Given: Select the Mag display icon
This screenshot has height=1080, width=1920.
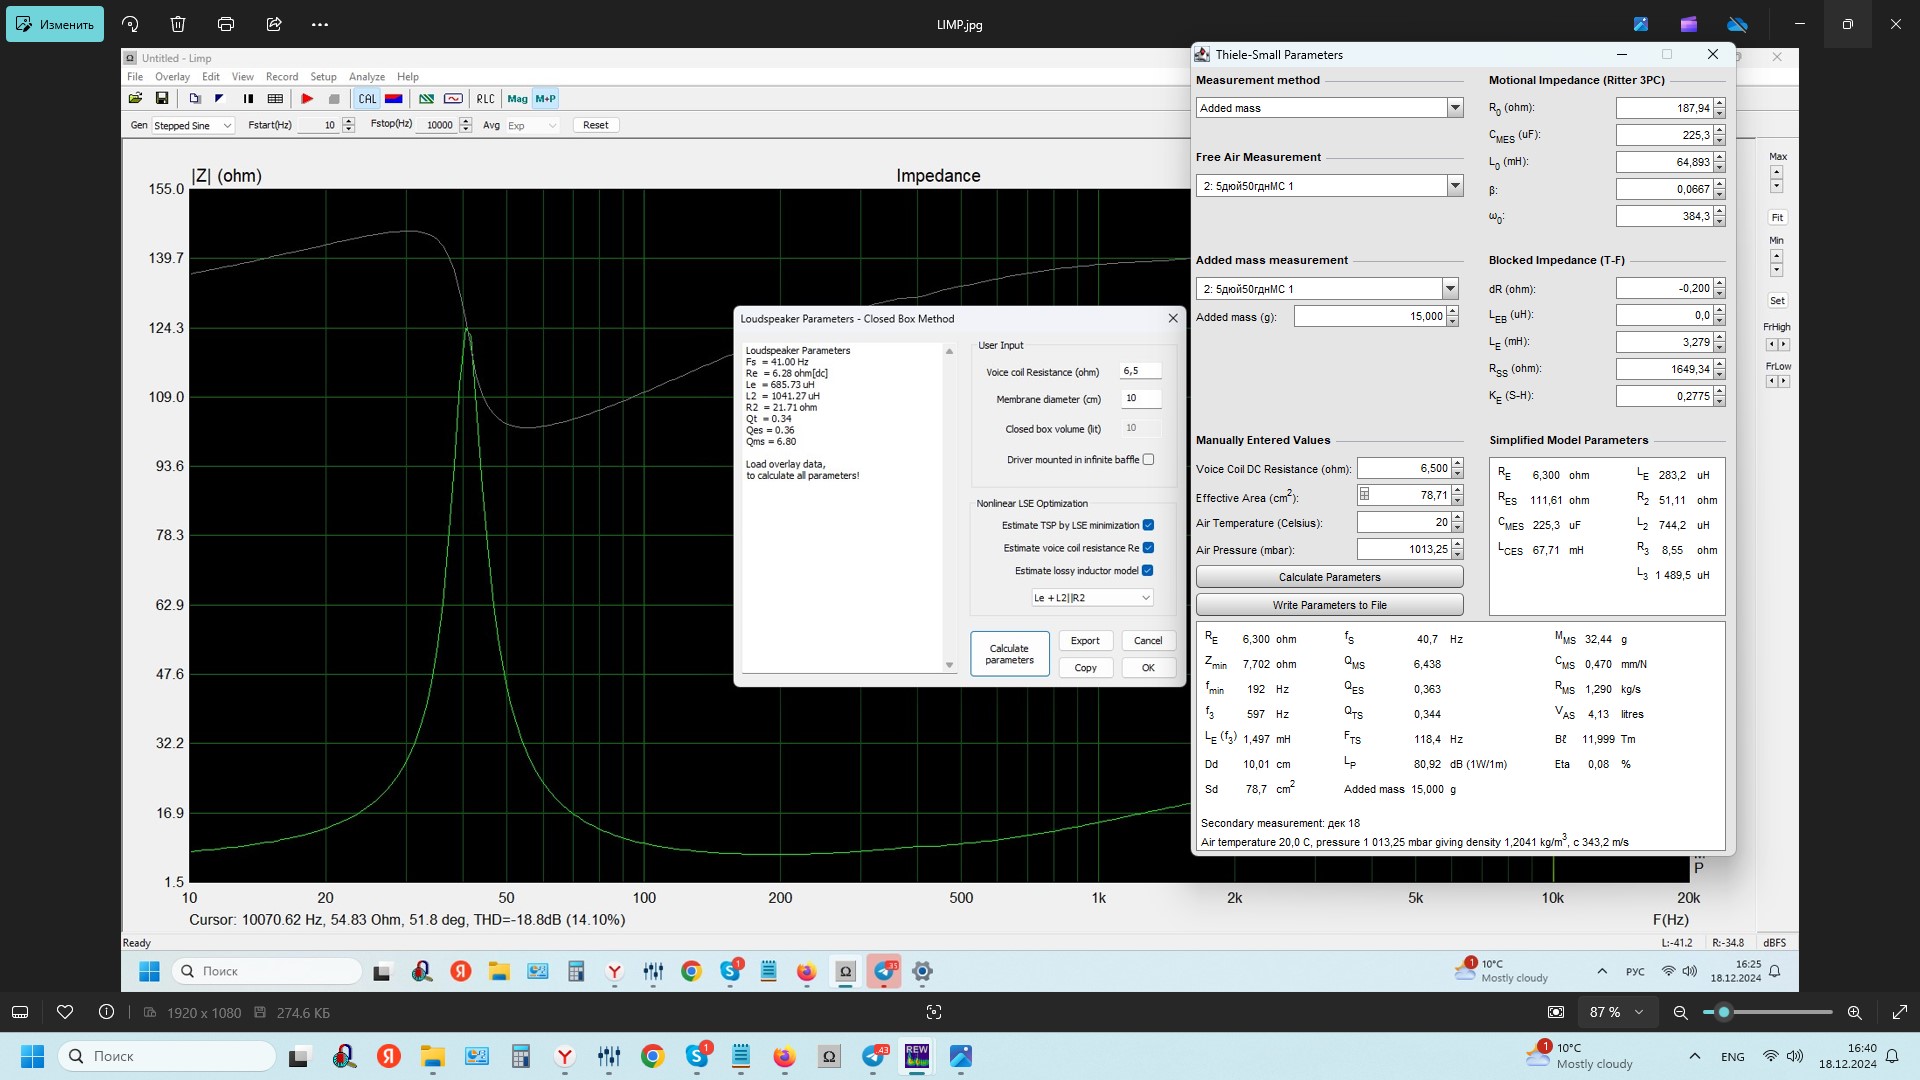Looking at the screenshot, I should (x=517, y=99).
